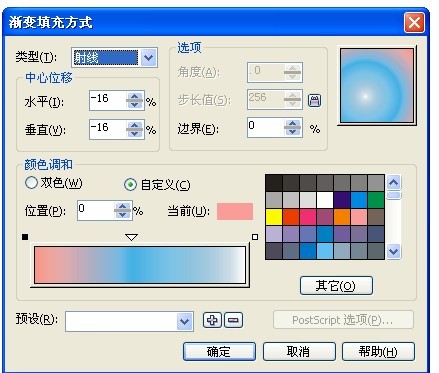The height and width of the screenshot is (373, 439).
Task: Select the white end marker on the gradient bar
Action: 255,237
